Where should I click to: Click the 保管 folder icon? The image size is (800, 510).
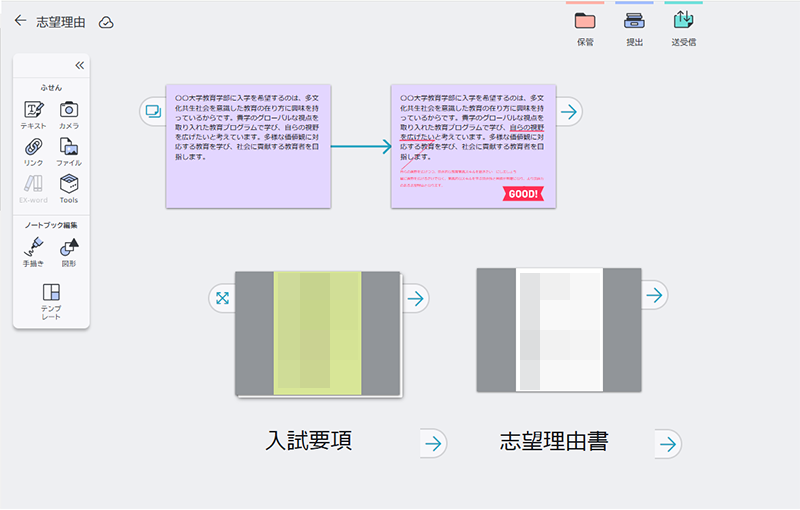[x=585, y=22]
